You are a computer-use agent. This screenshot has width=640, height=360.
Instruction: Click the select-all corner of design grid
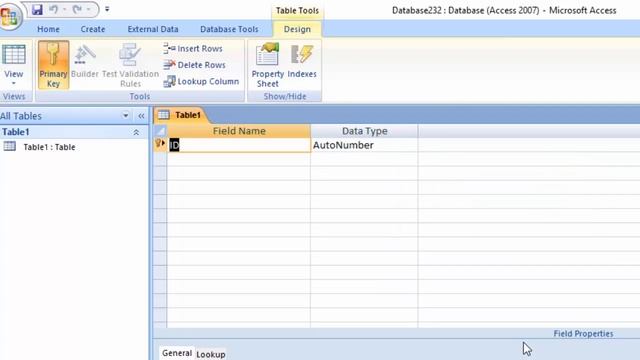160,131
